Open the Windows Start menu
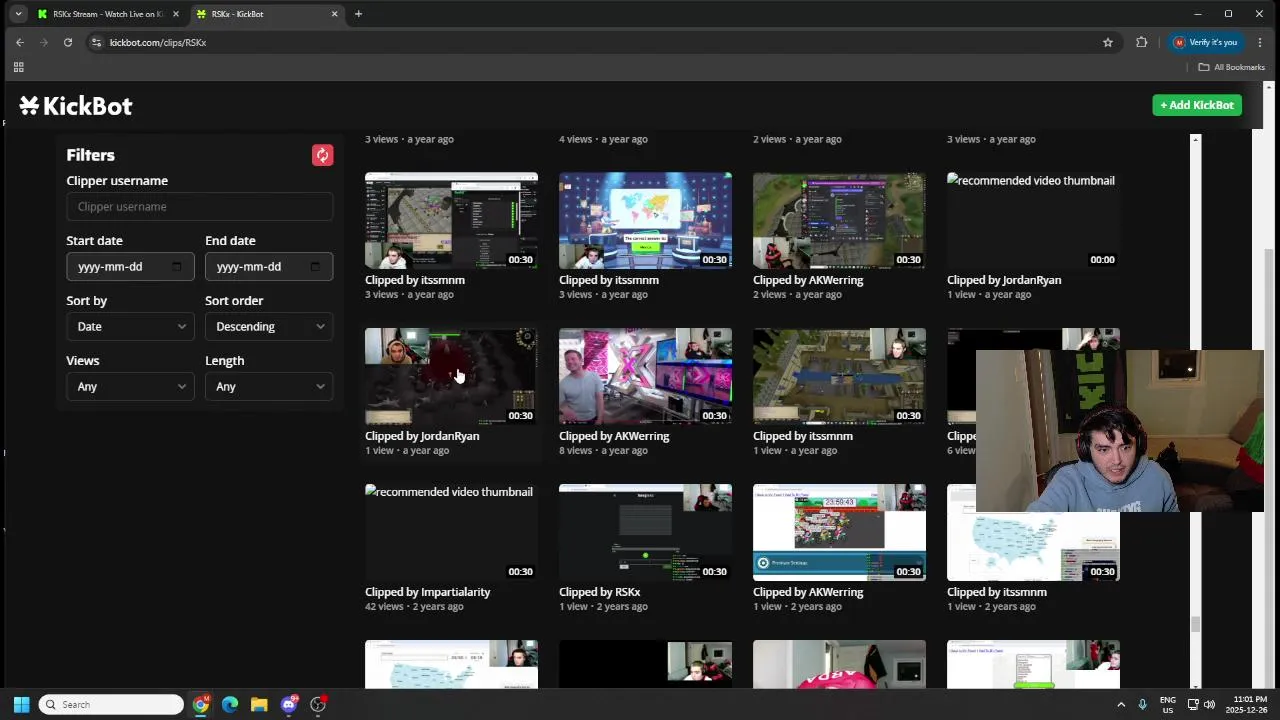 [x=21, y=705]
